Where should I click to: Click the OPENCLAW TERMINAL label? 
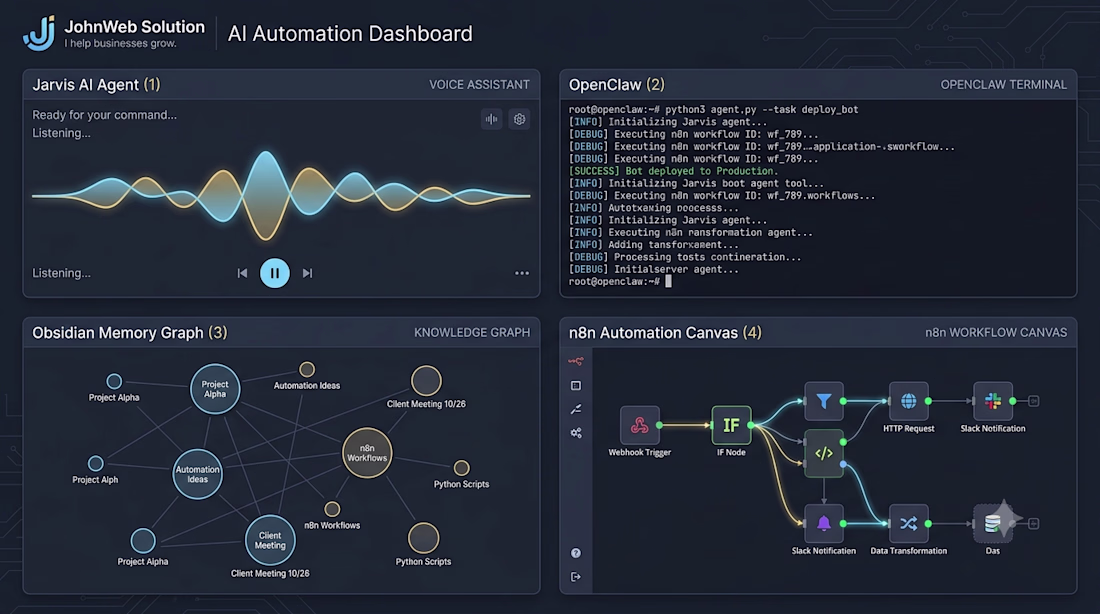coord(1003,85)
